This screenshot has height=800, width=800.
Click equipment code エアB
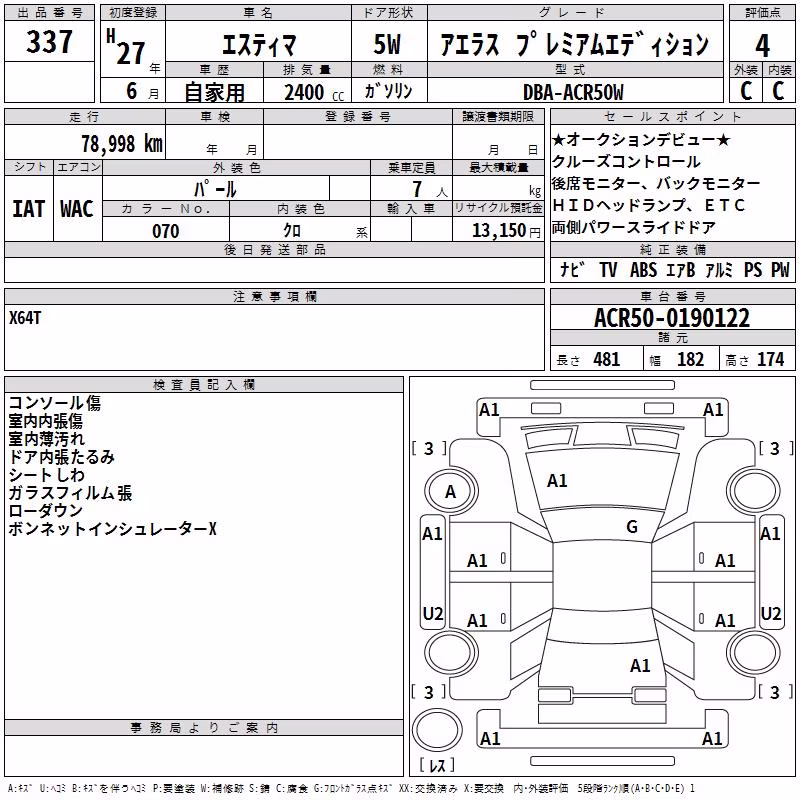(681, 270)
